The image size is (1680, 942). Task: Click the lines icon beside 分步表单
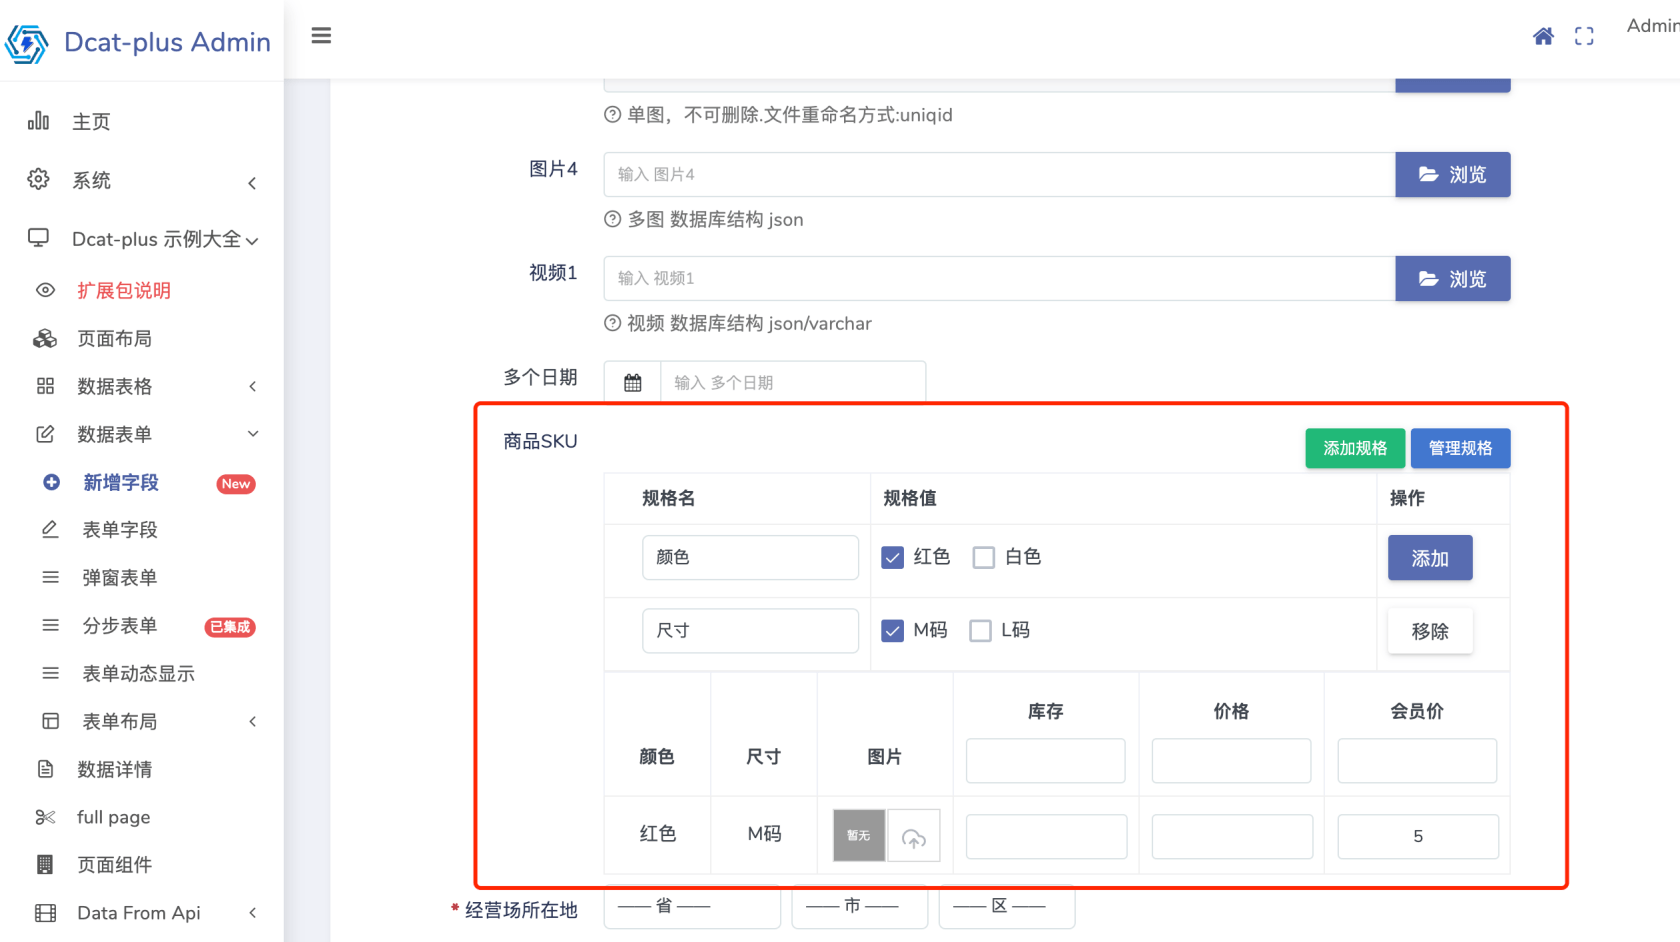click(x=50, y=625)
